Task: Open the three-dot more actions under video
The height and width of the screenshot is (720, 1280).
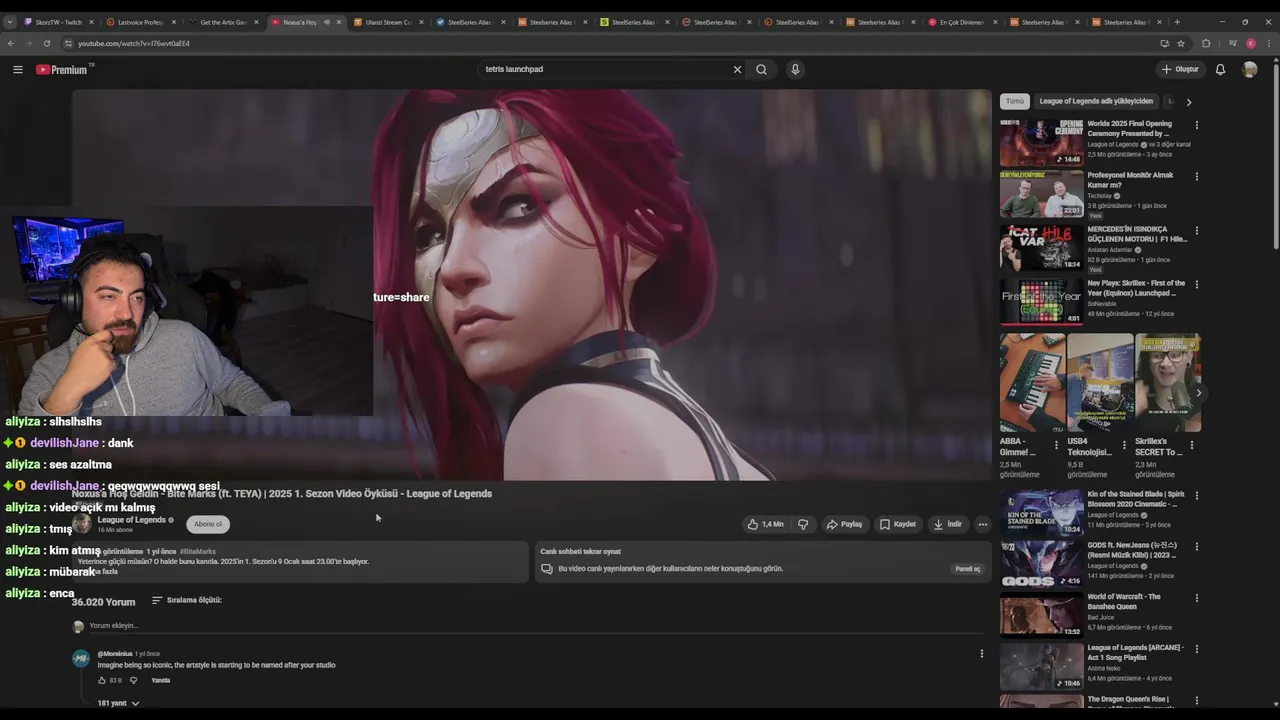Action: coord(983,524)
